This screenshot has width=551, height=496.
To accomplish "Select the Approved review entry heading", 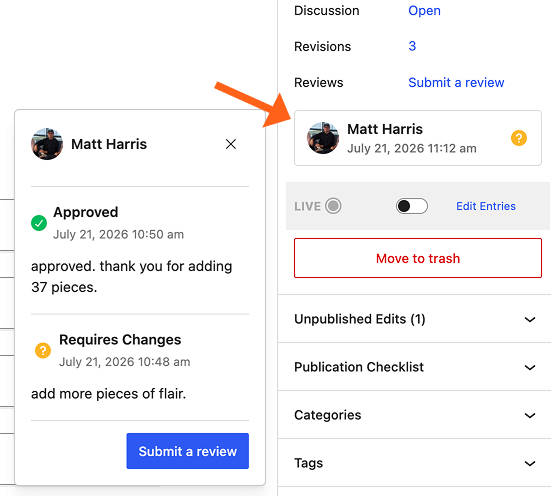I will coord(85,212).
